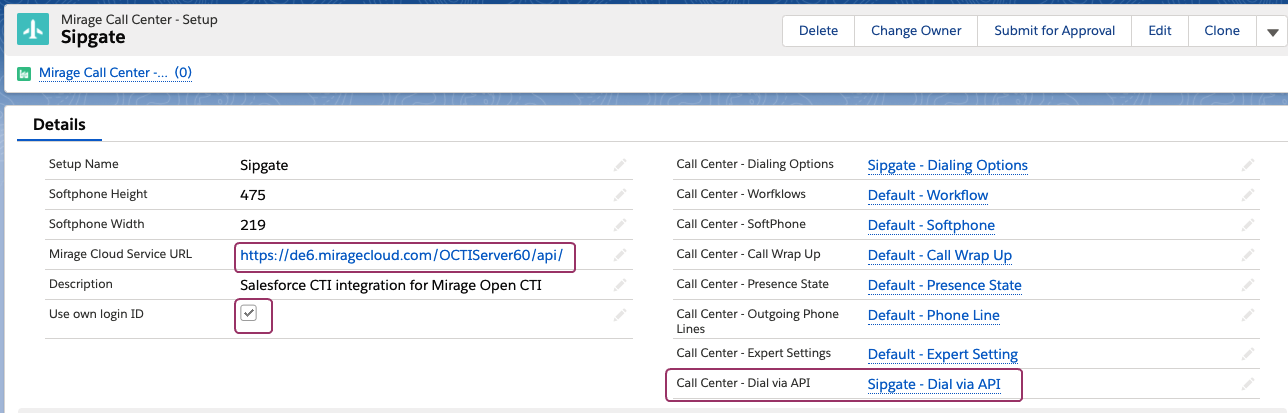
Task: Click Mirage Call Center - Setup header text
Action: click(139, 19)
